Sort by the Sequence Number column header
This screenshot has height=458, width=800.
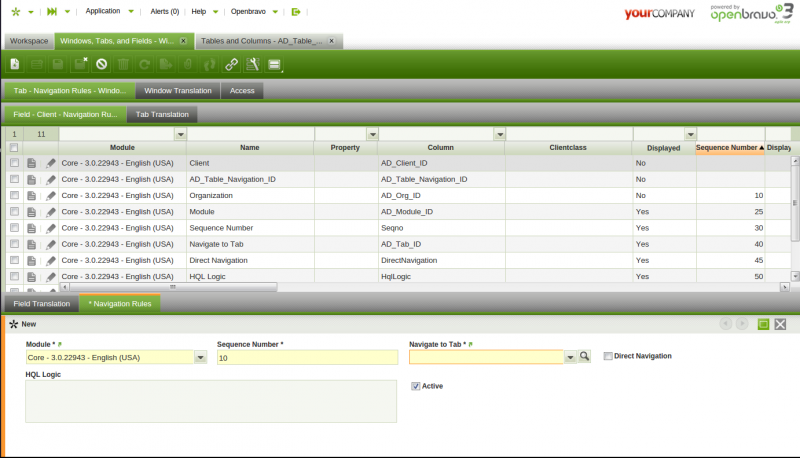pyautogui.click(x=728, y=147)
